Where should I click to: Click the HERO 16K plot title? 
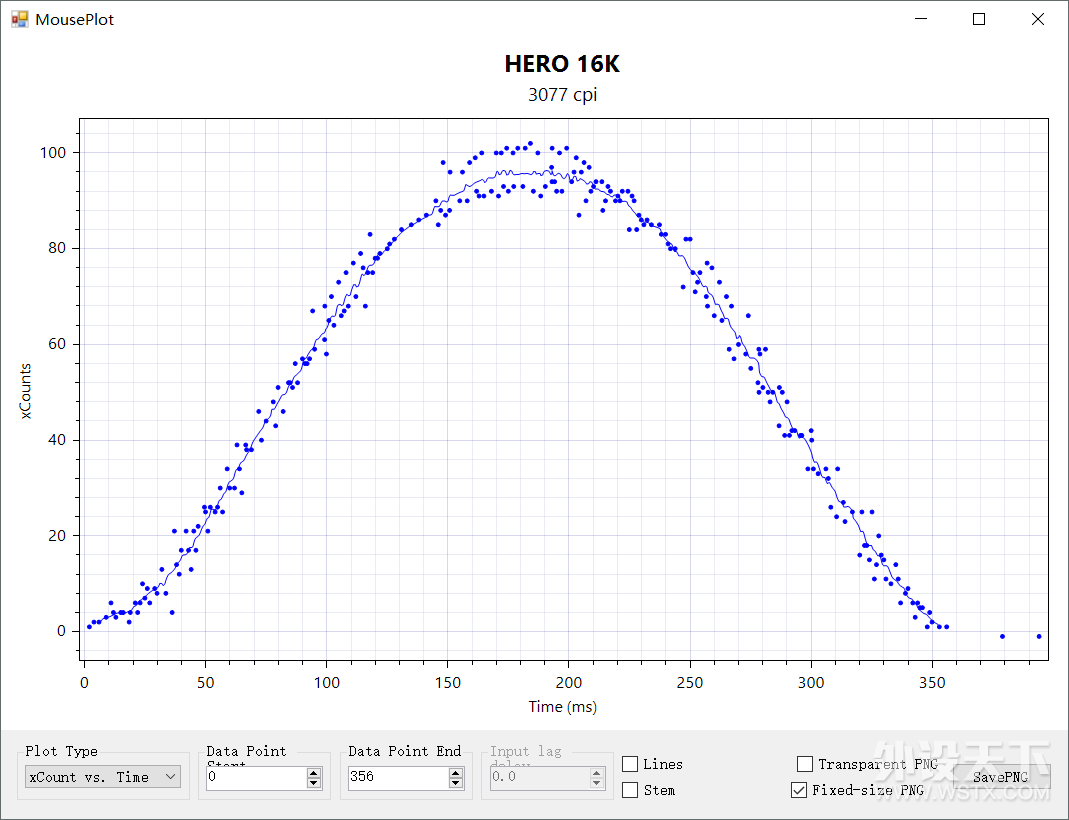tap(562, 64)
